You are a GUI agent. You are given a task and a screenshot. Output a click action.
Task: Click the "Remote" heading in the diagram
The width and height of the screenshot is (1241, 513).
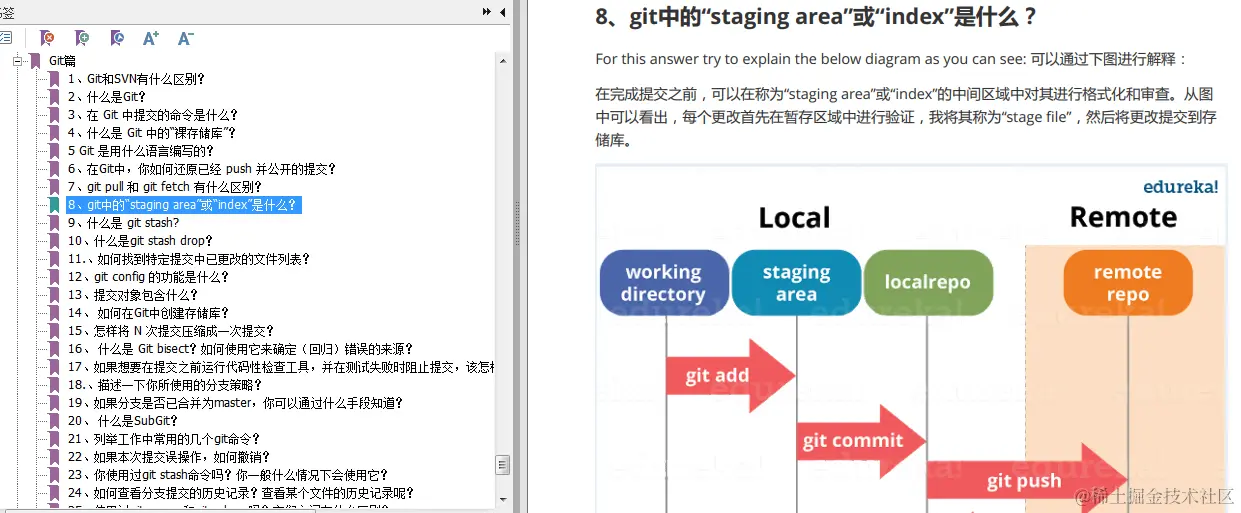[x=1123, y=217]
